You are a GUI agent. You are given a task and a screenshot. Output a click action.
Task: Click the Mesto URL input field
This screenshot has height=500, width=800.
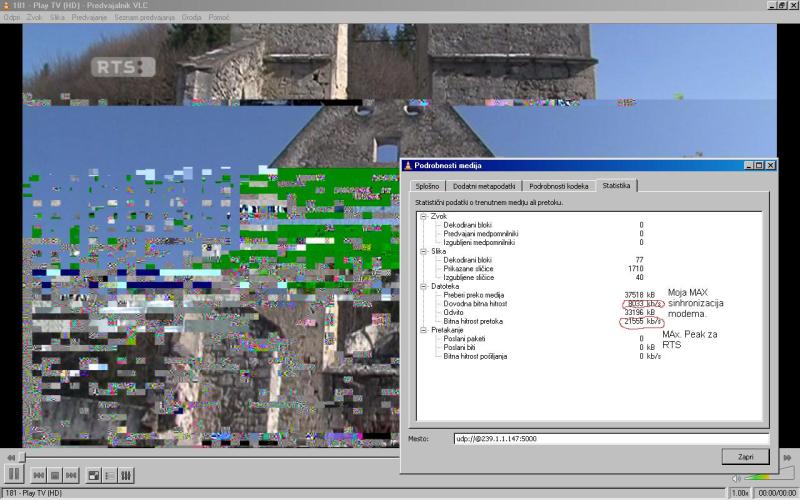(x=610, y=438)
